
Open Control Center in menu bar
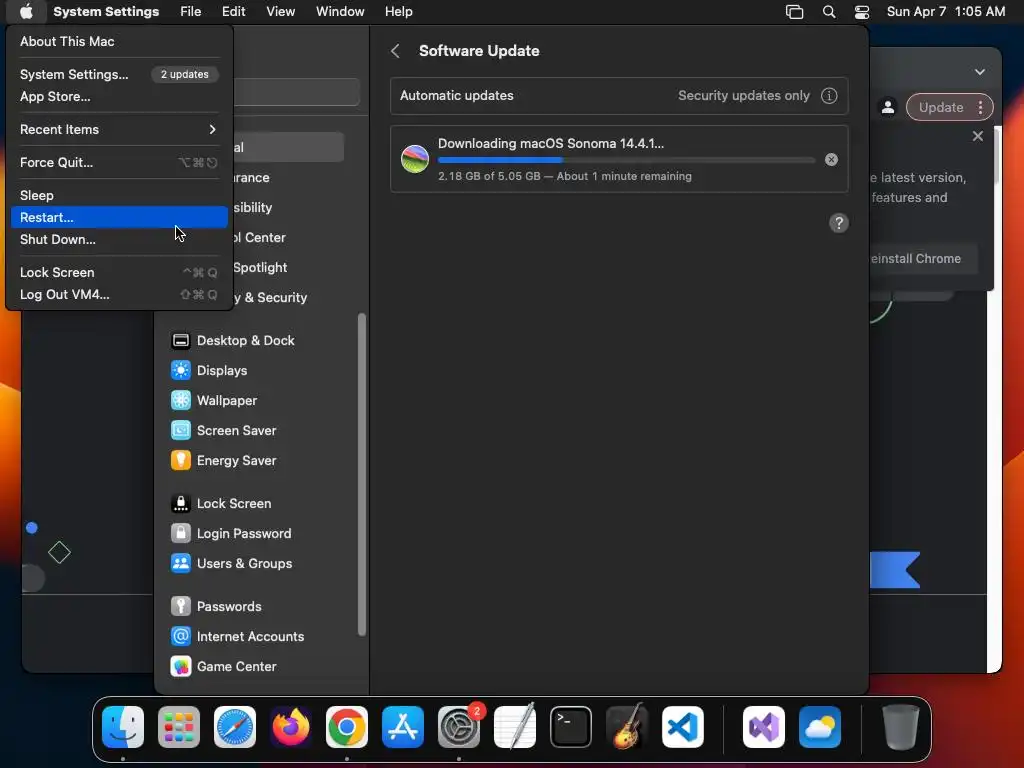(x=862, y=12)
